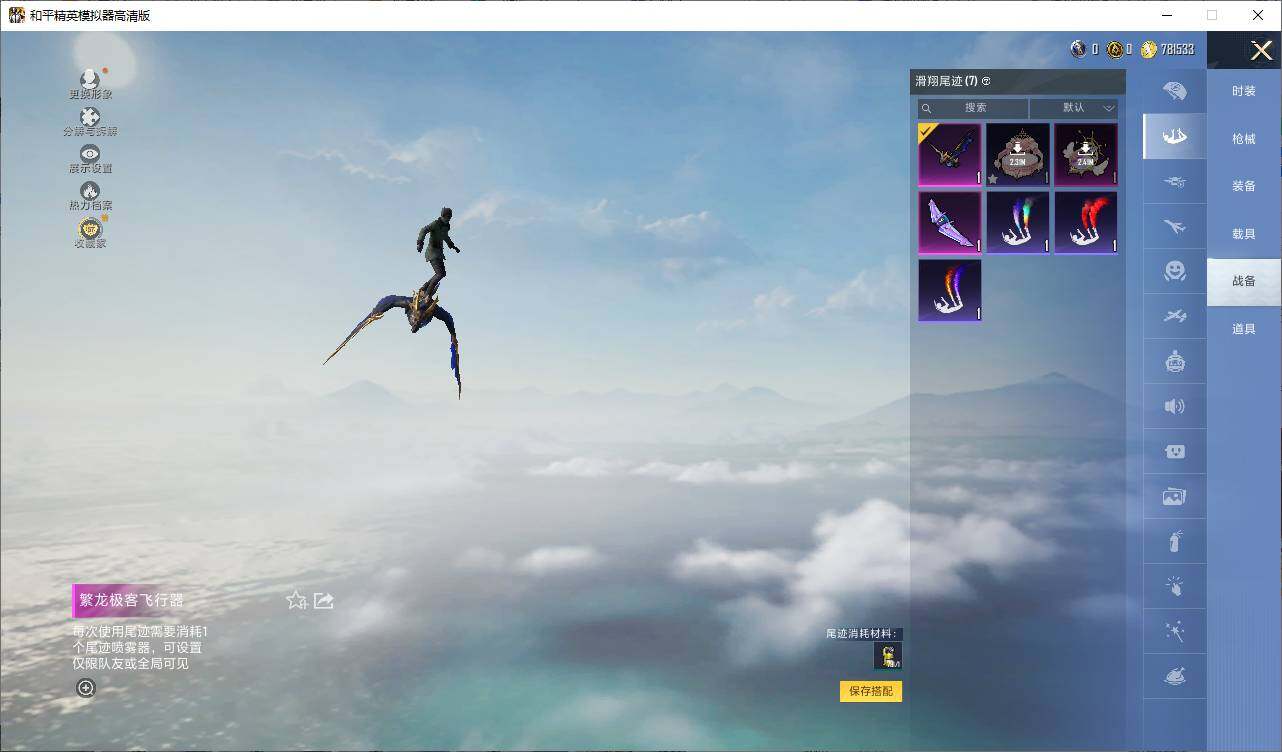Click the globe currency icon
The width and height of the screenshot is (1282, 752).
coord(1078,49)
